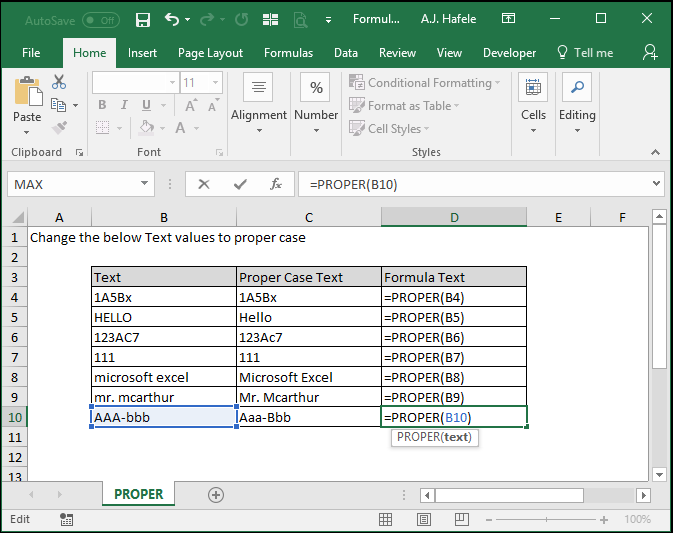Open the Undo history dropdown arrow
673x533 pixels.
tap(188, 19)
